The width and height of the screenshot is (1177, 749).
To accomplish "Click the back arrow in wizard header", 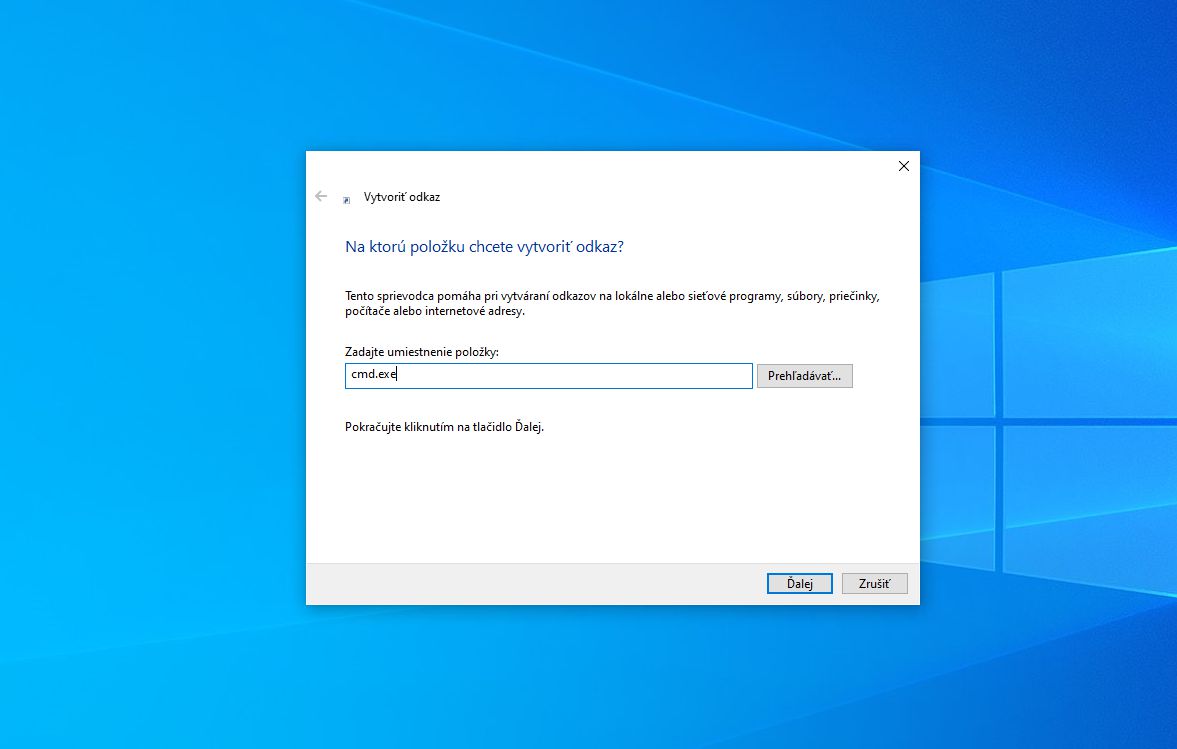I will pyautogui.click(x=321, y=197).
